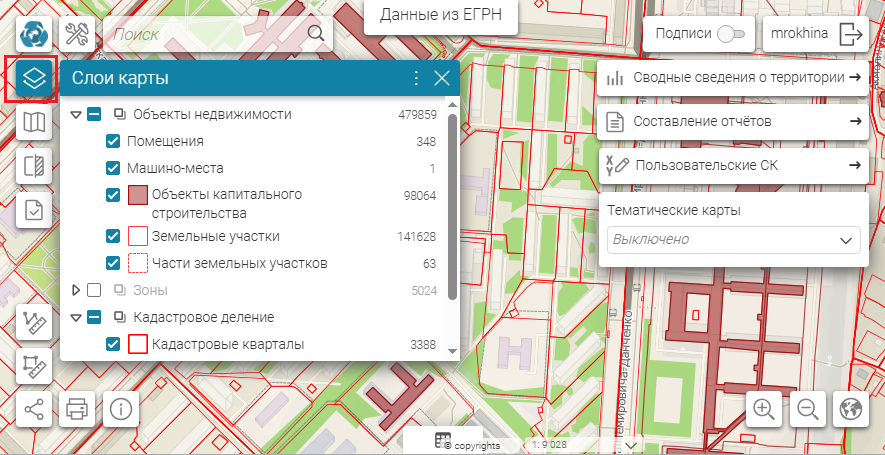
Task: Show full extent with globe icon
Action: click(851, 408)
